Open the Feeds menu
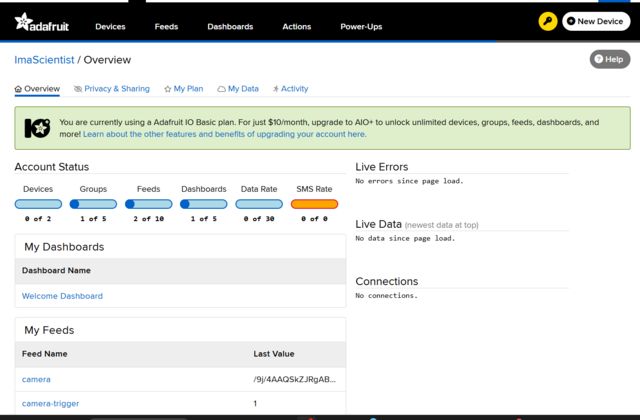640x420 pixels. (x=166, y=27)
